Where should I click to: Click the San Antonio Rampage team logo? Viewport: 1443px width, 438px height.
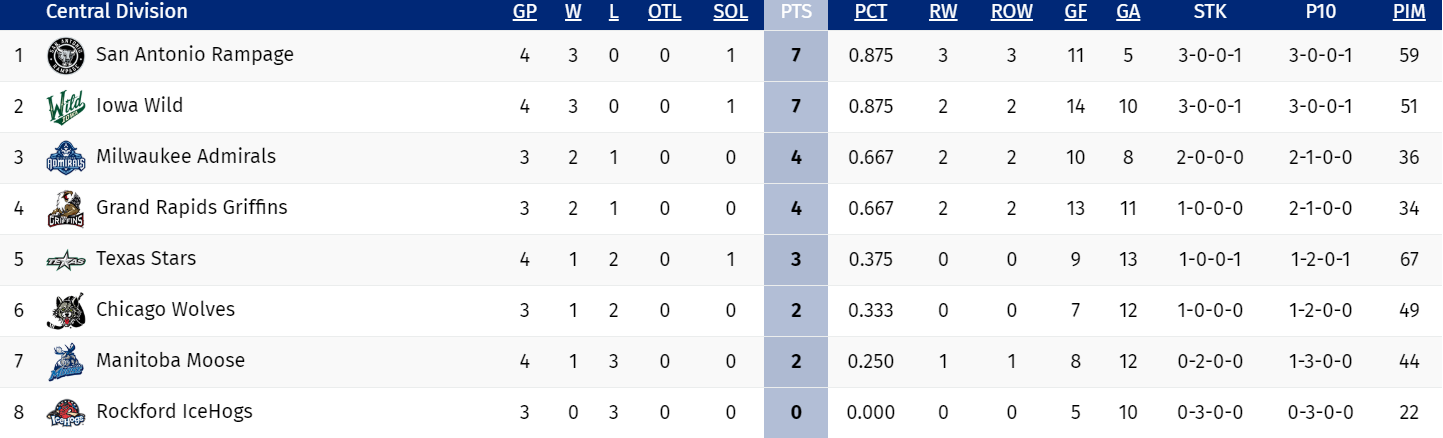pyautogui.click(x=66, y=56)
